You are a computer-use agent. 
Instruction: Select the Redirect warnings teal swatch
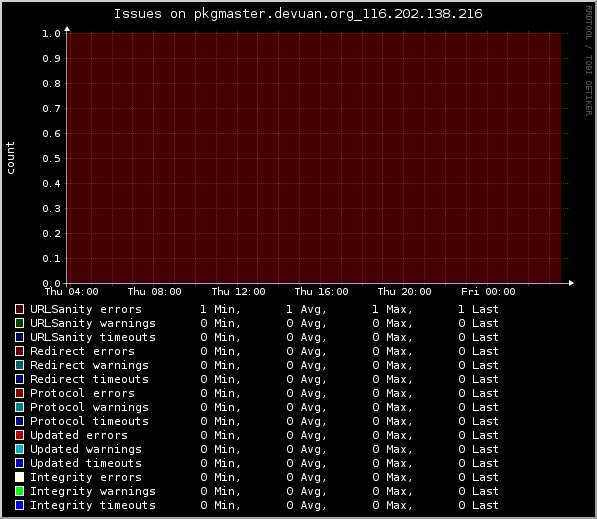coord(19,365)
